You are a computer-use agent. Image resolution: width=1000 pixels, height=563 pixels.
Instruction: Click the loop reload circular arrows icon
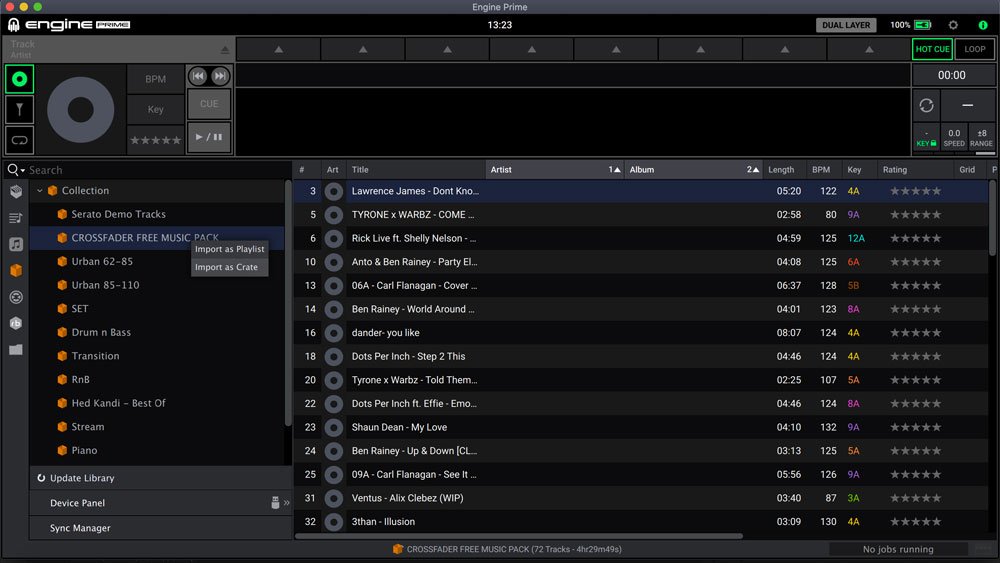(926, 105)
